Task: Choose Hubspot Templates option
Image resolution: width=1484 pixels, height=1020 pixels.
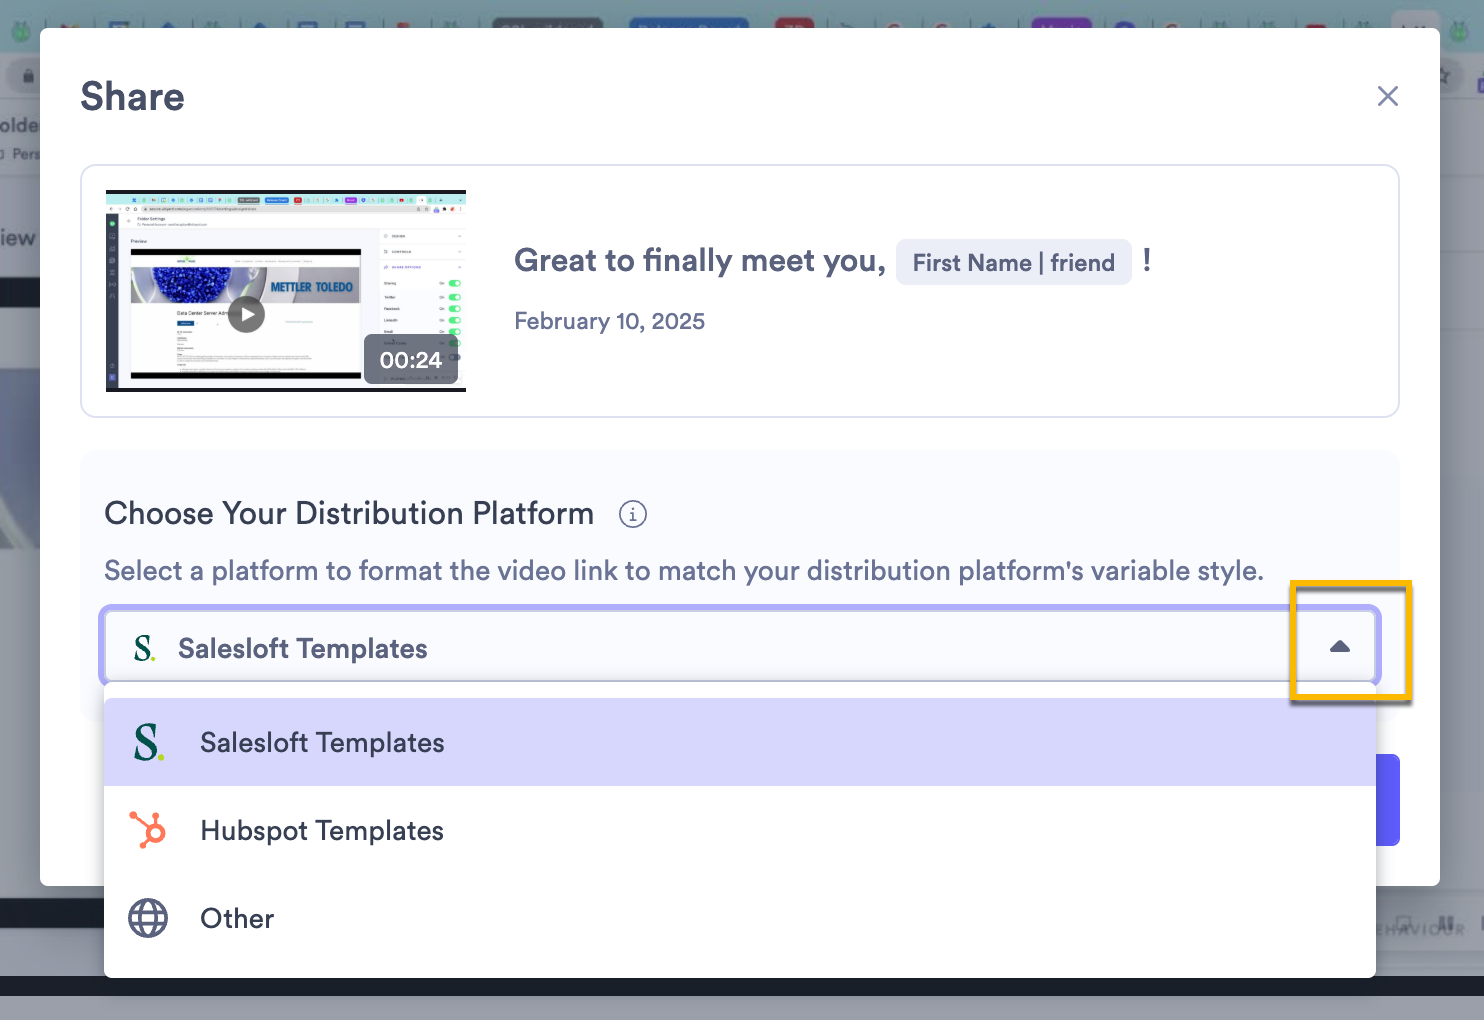Action: coord(740,830)
